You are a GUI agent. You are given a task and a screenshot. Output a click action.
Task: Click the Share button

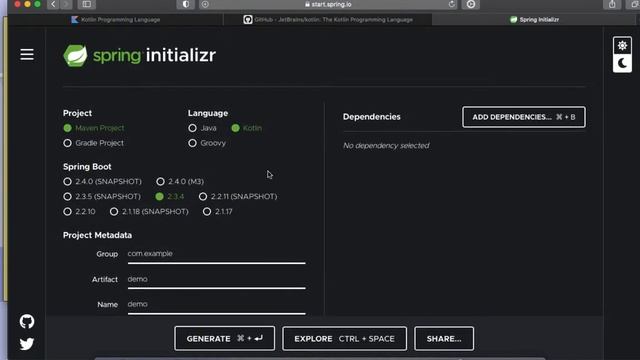click(x=444, y=338)
